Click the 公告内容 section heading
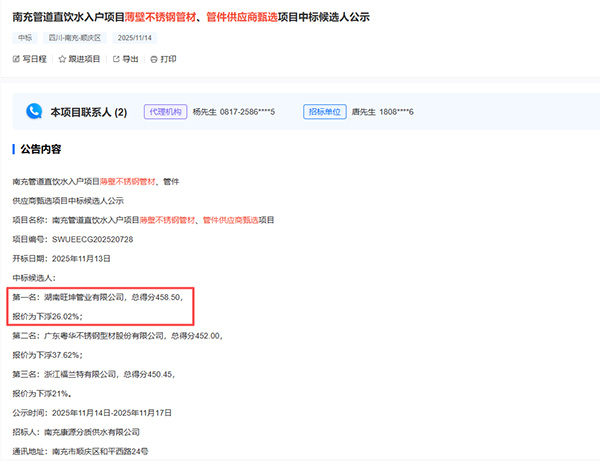600x461 pixels. coord(40,150)
